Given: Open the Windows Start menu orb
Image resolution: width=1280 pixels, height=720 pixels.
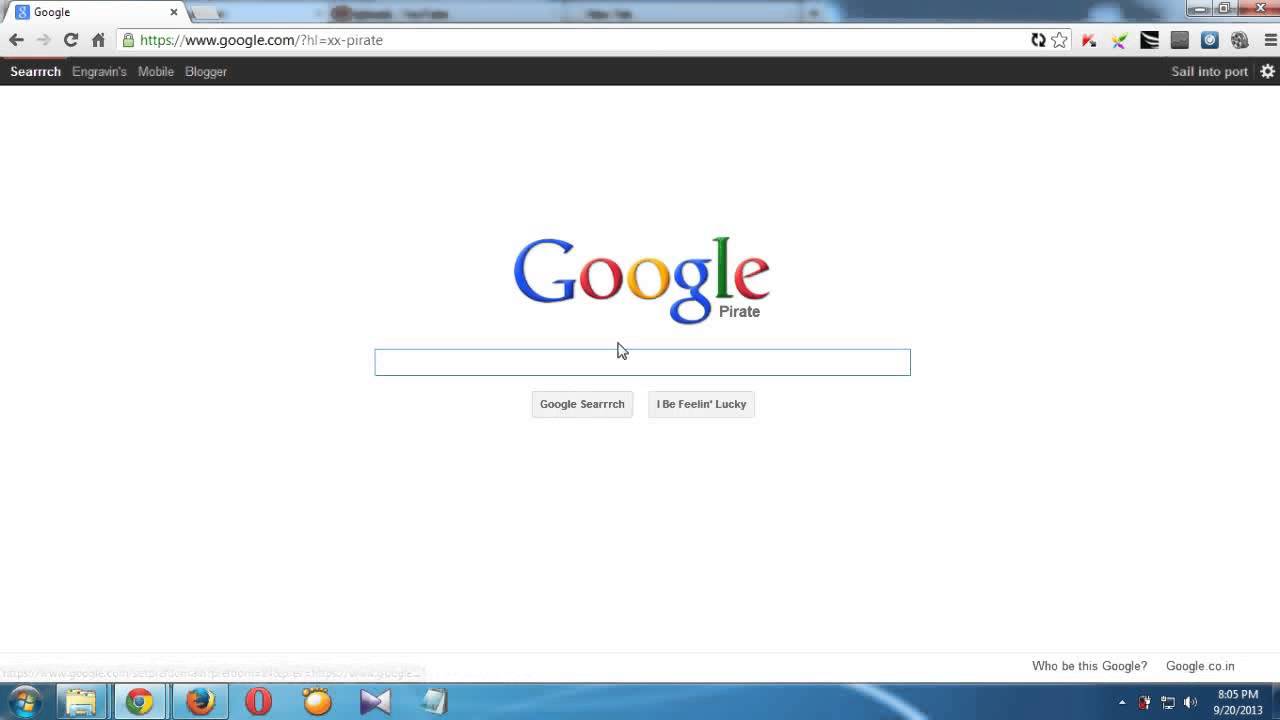Looking at the screenshot, I should [x=24, y=701].
